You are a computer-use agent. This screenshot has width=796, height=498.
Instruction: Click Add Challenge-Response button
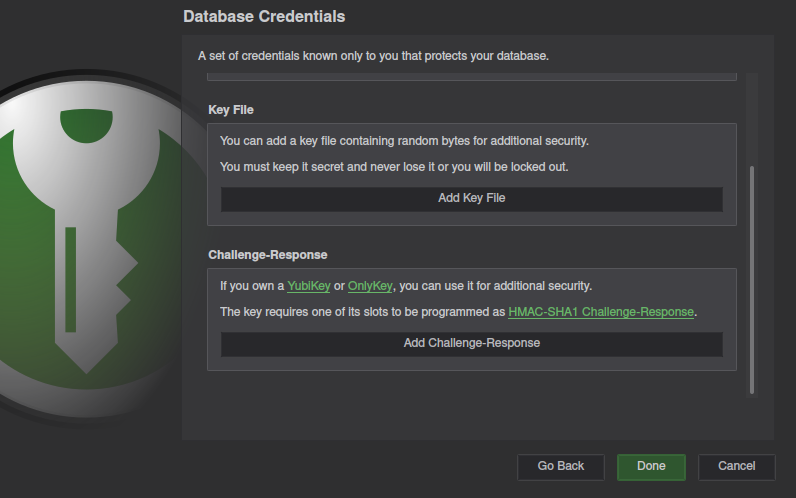click(472, 344)
